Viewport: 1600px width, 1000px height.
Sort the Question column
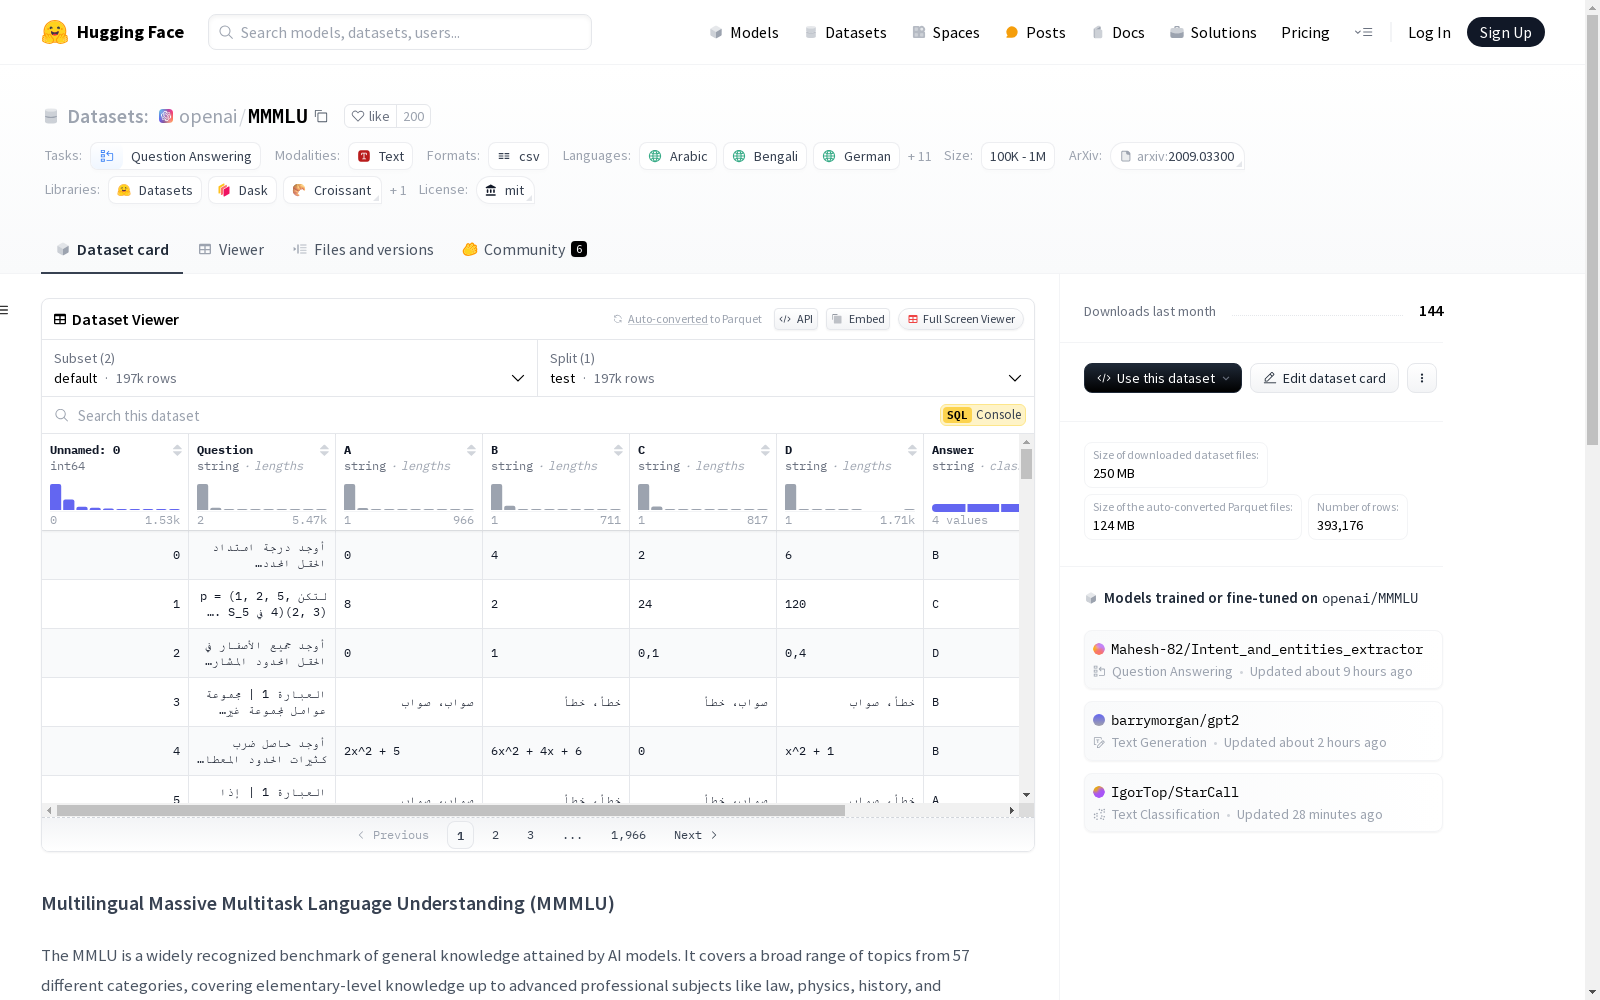pyautogui.click(x=324, y=450)
